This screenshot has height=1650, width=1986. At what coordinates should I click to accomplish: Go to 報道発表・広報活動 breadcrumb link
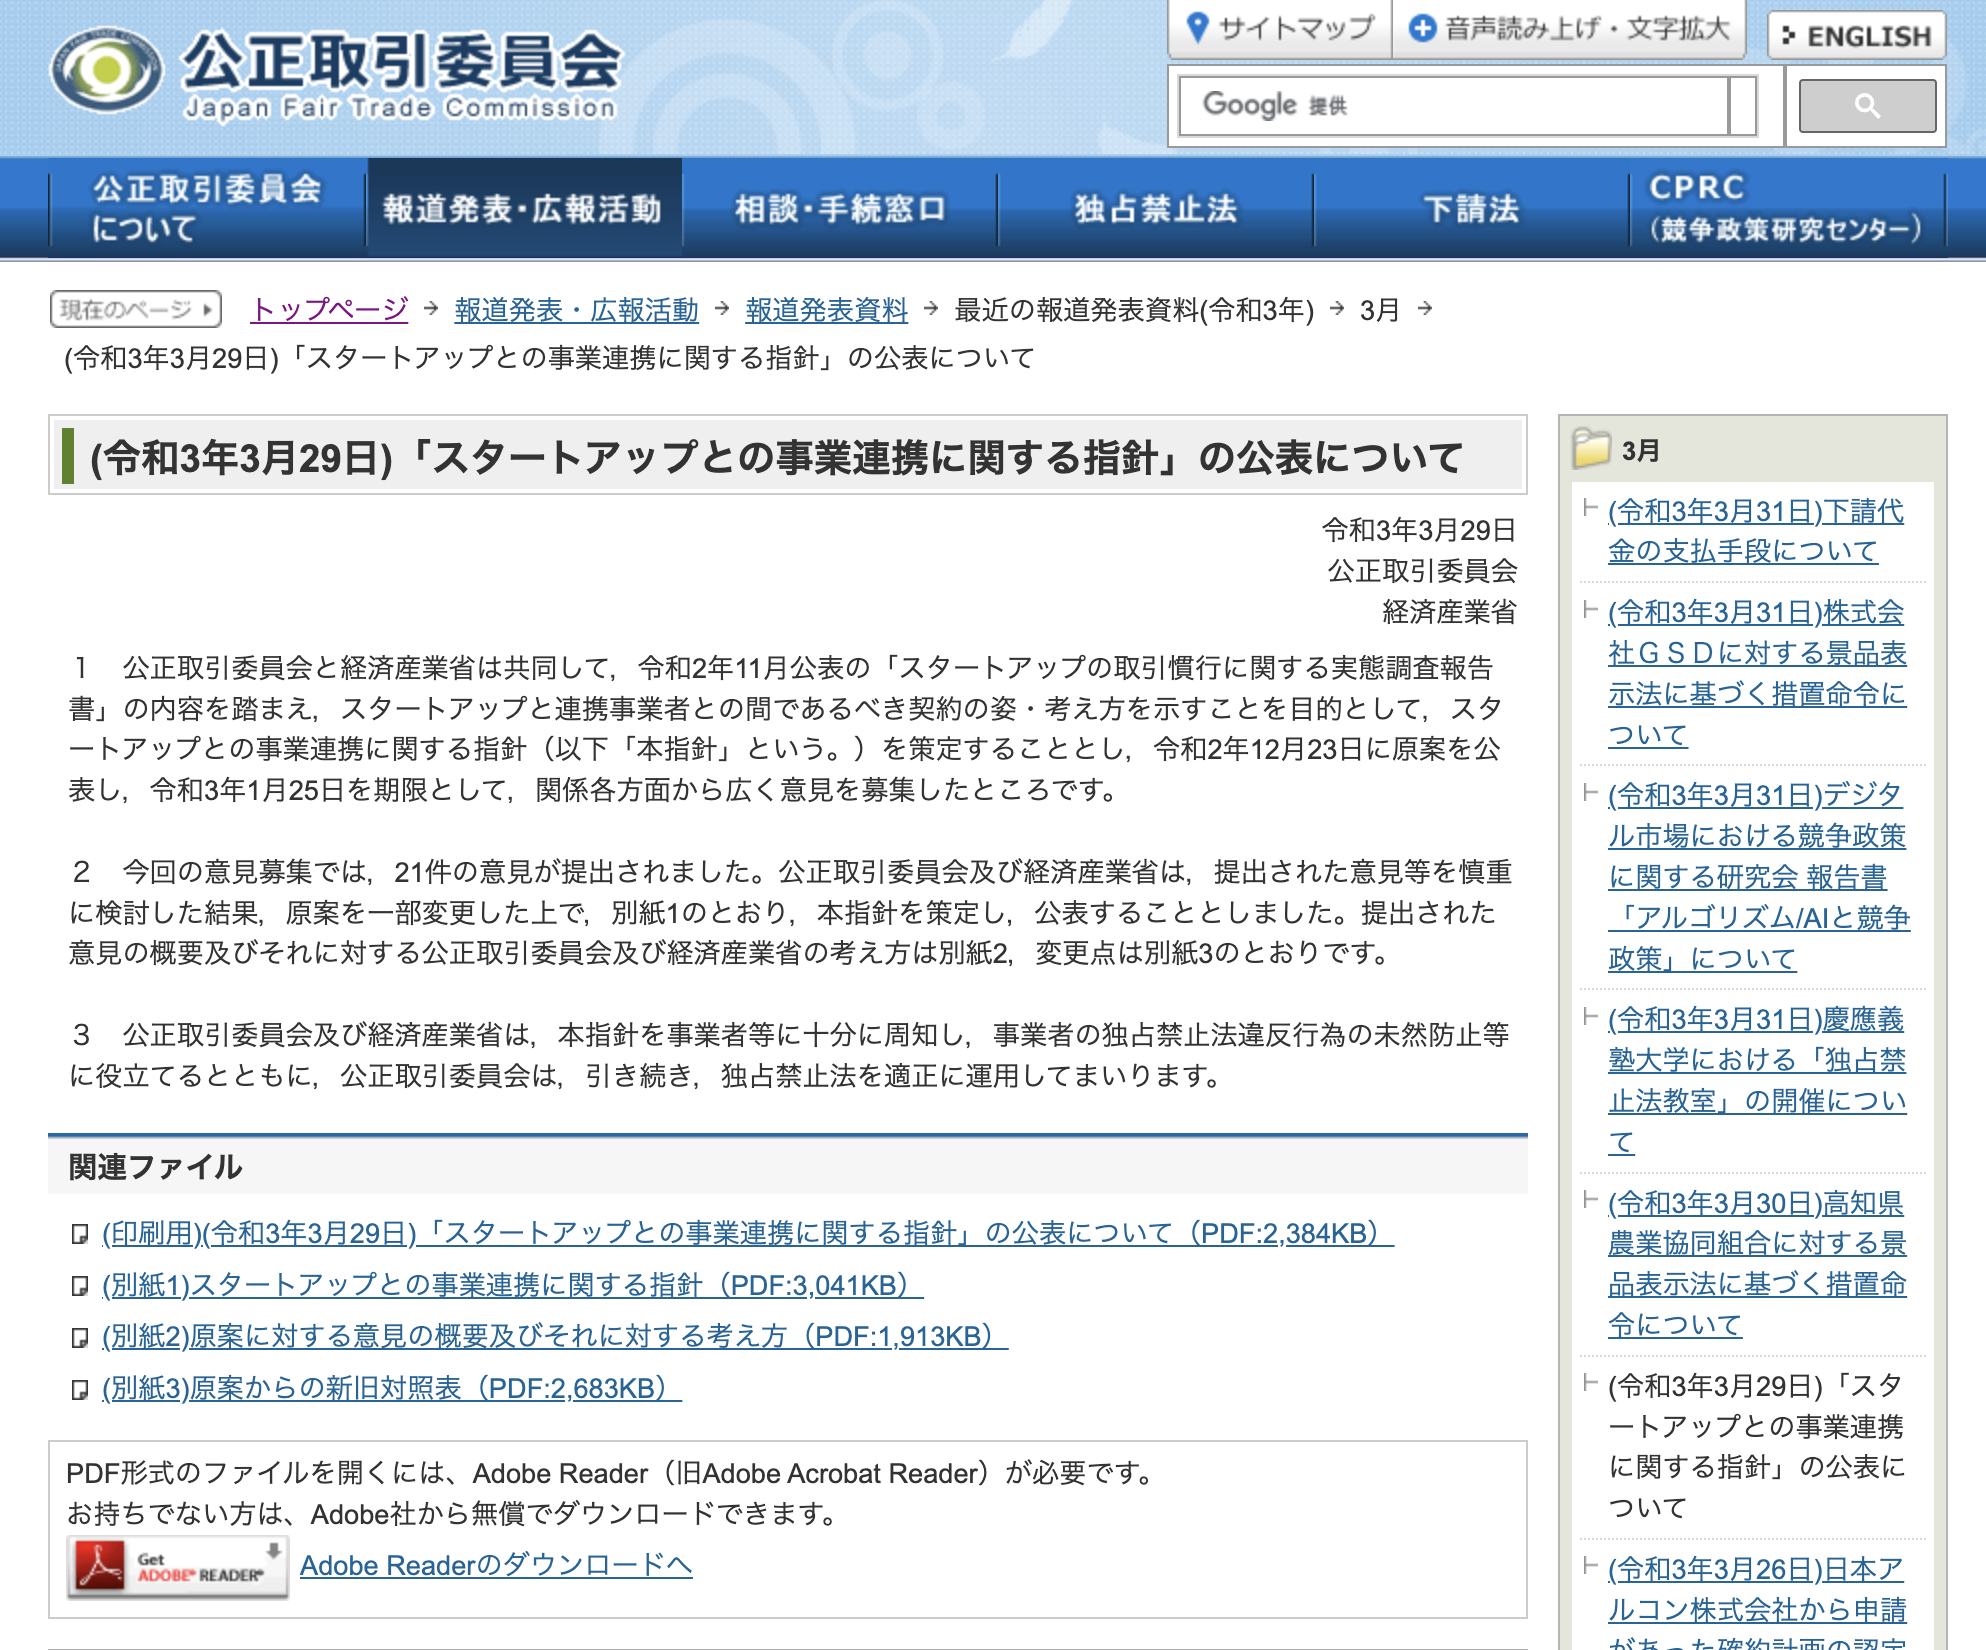[576, 310]
